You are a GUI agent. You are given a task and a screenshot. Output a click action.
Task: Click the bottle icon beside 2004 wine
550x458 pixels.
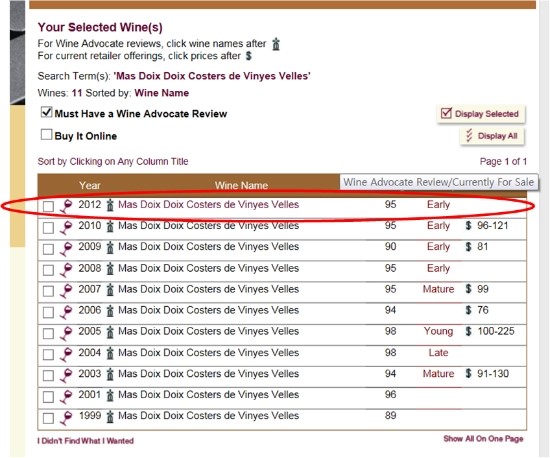pyautogui.click(x=110, y=353)
